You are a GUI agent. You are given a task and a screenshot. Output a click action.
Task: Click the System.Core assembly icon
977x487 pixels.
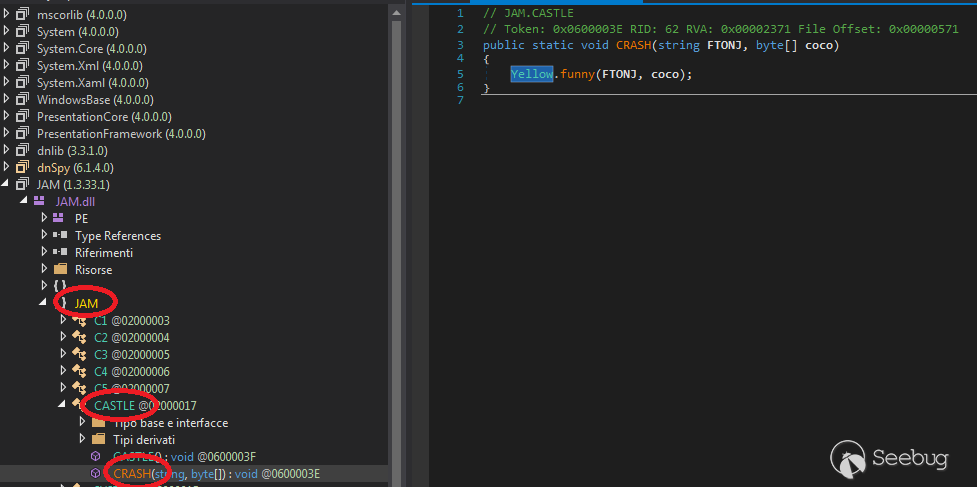point(22,49)
